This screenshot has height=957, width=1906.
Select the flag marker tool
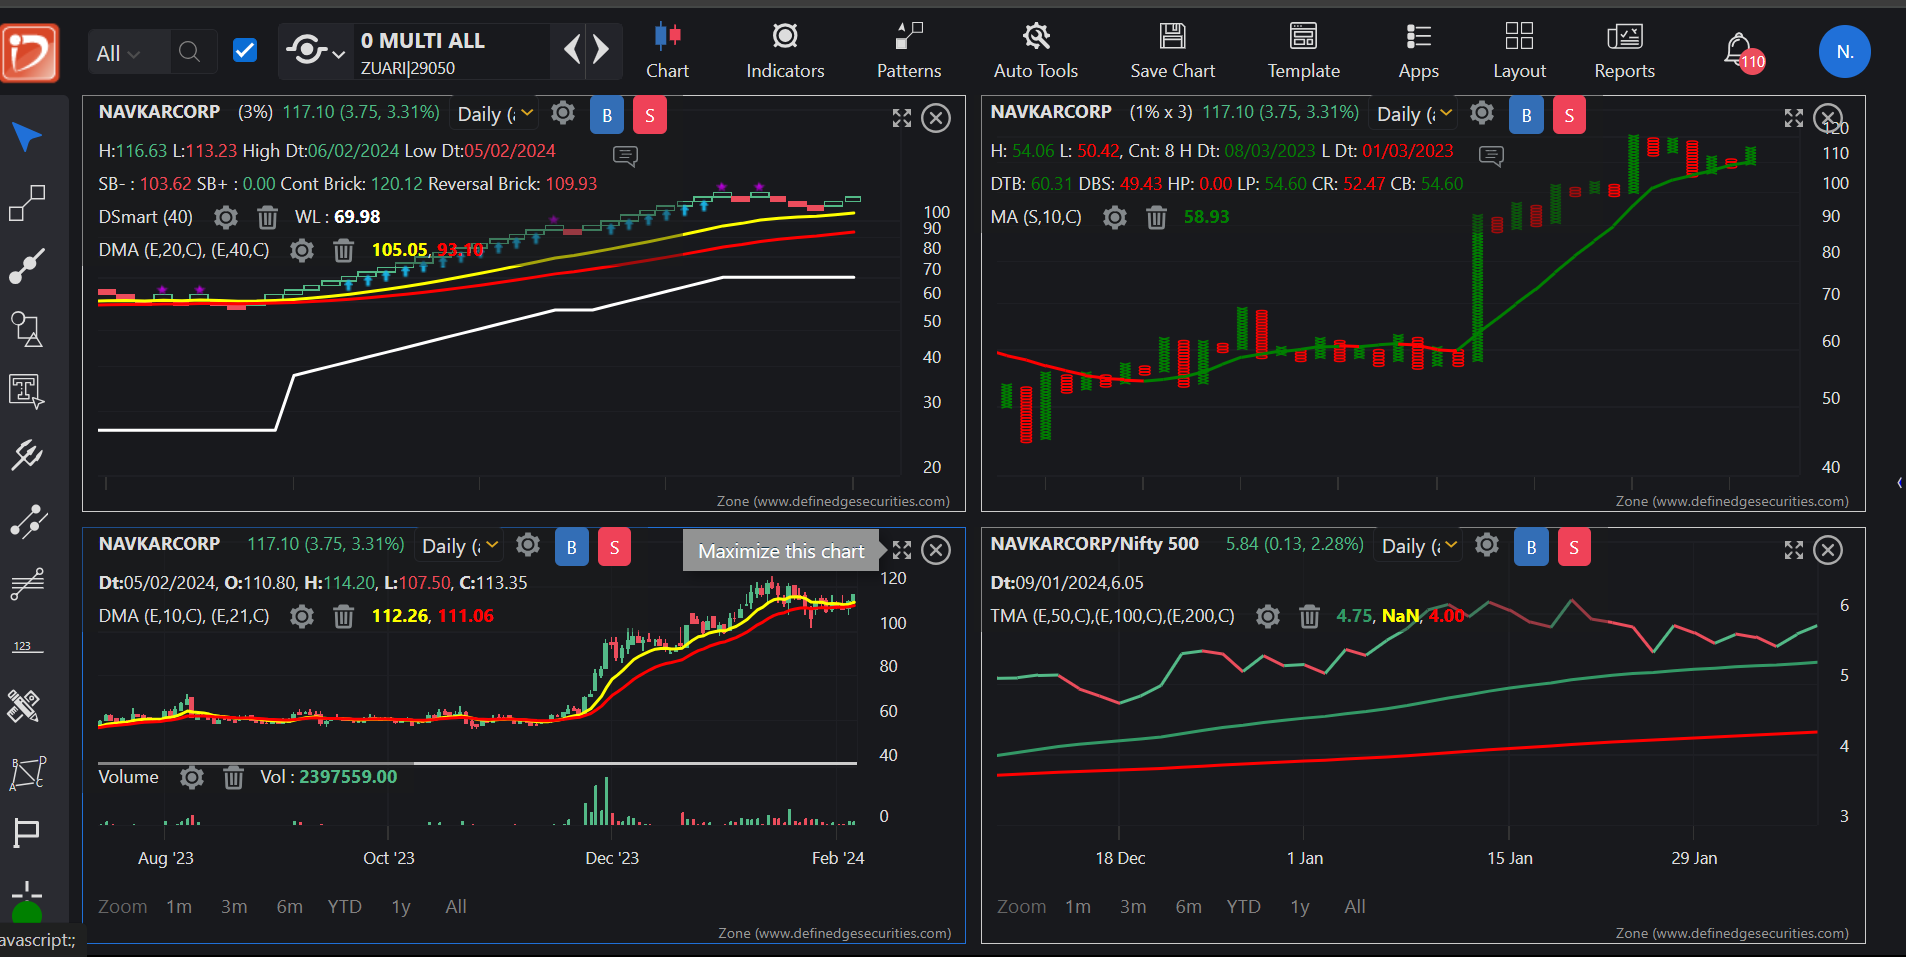pos(27,833)
